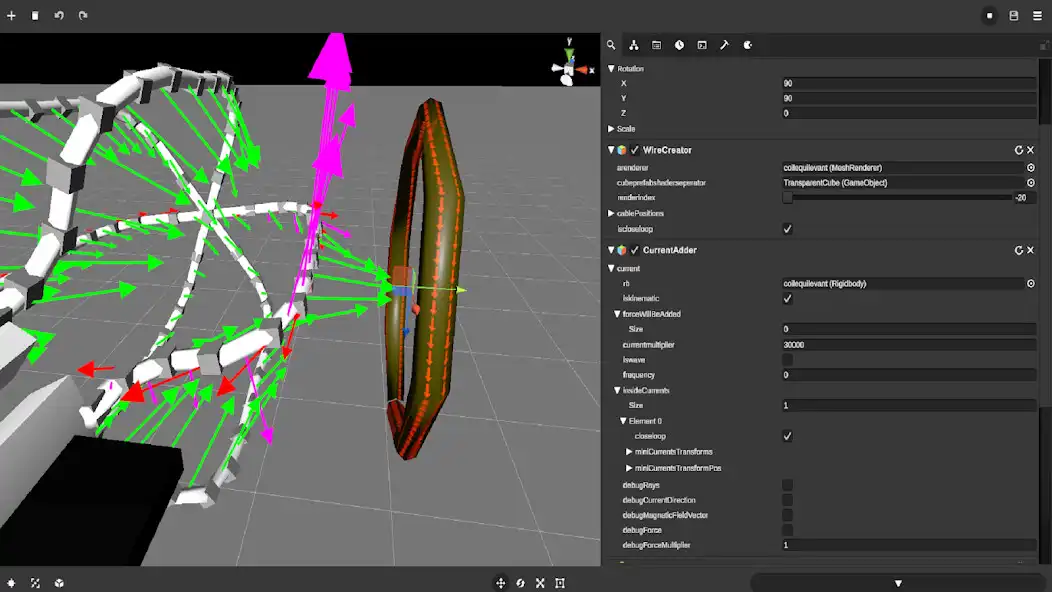Click the add (plus) icon in top toolbar

12,16
